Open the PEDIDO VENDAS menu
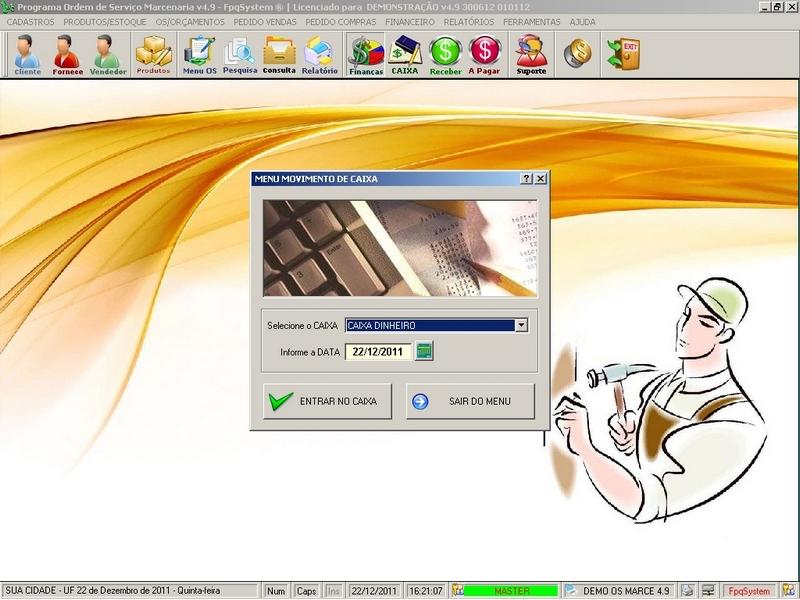The width and height of the screenshot is (800, 600). [x=265, y=22]
